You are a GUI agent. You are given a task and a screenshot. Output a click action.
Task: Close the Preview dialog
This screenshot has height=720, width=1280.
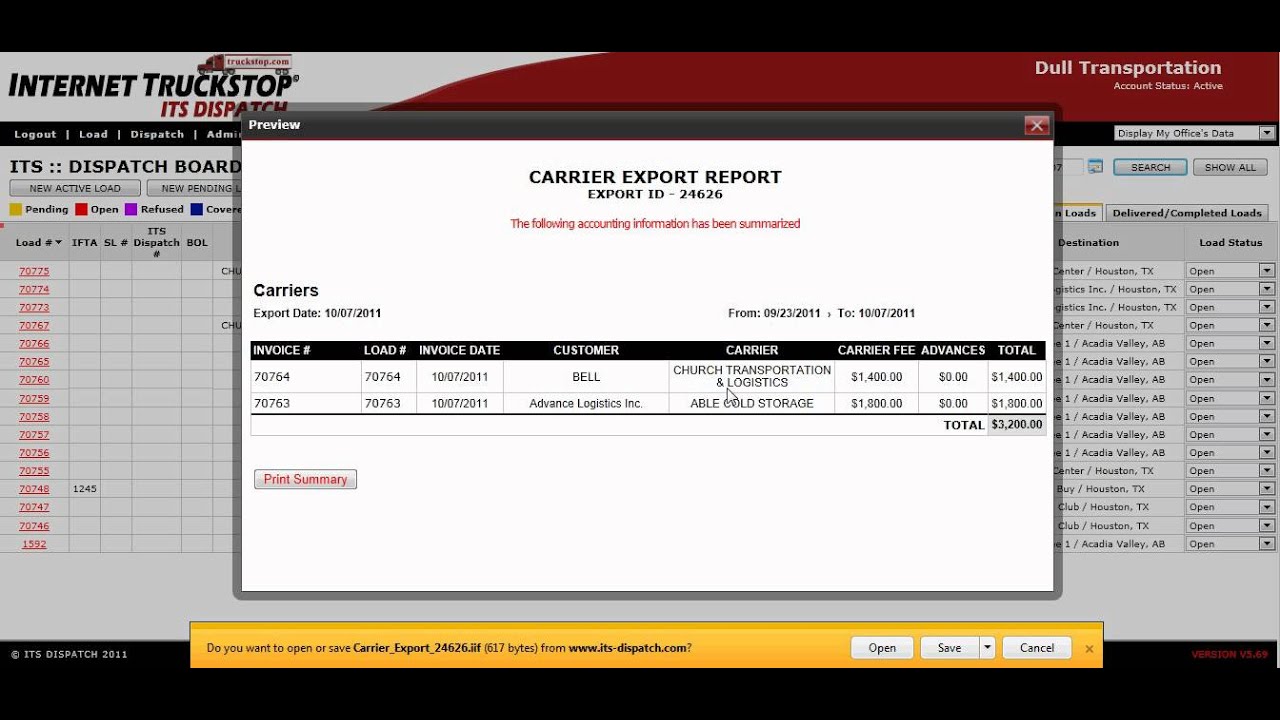(1036, 125)
